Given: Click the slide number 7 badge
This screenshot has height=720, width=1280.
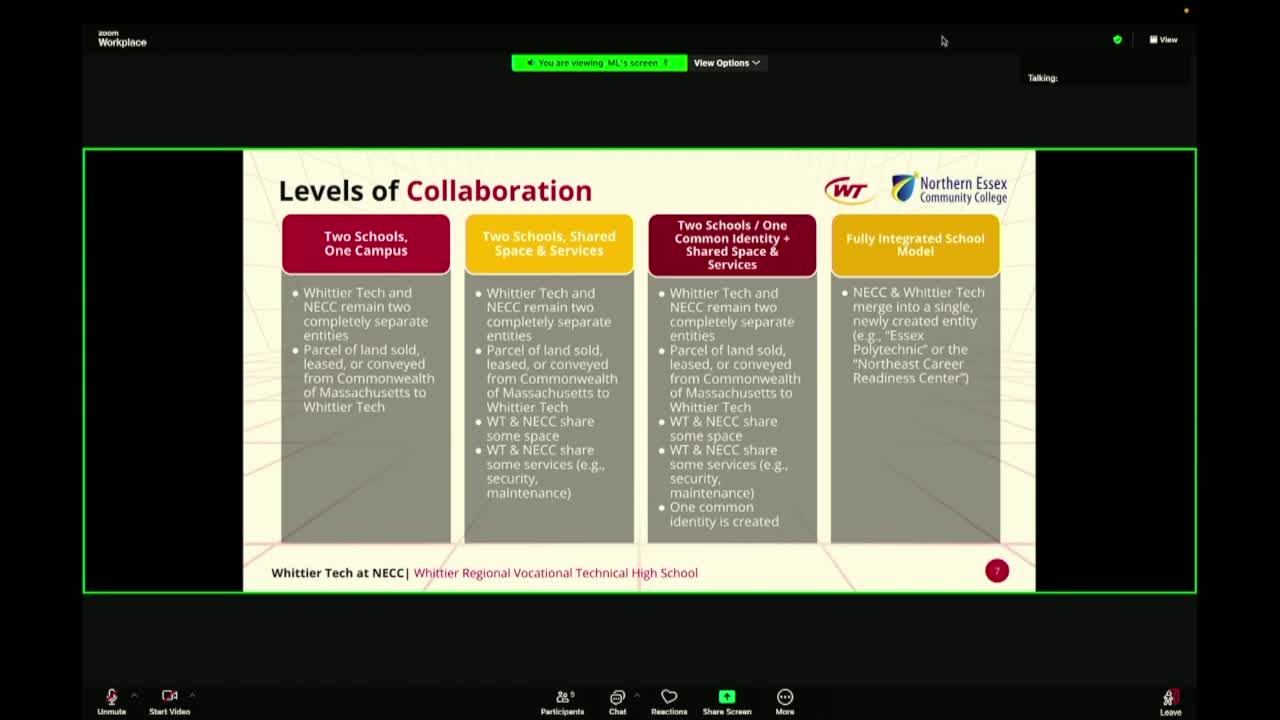Looking at the screenshot, I should coord(997,570).
